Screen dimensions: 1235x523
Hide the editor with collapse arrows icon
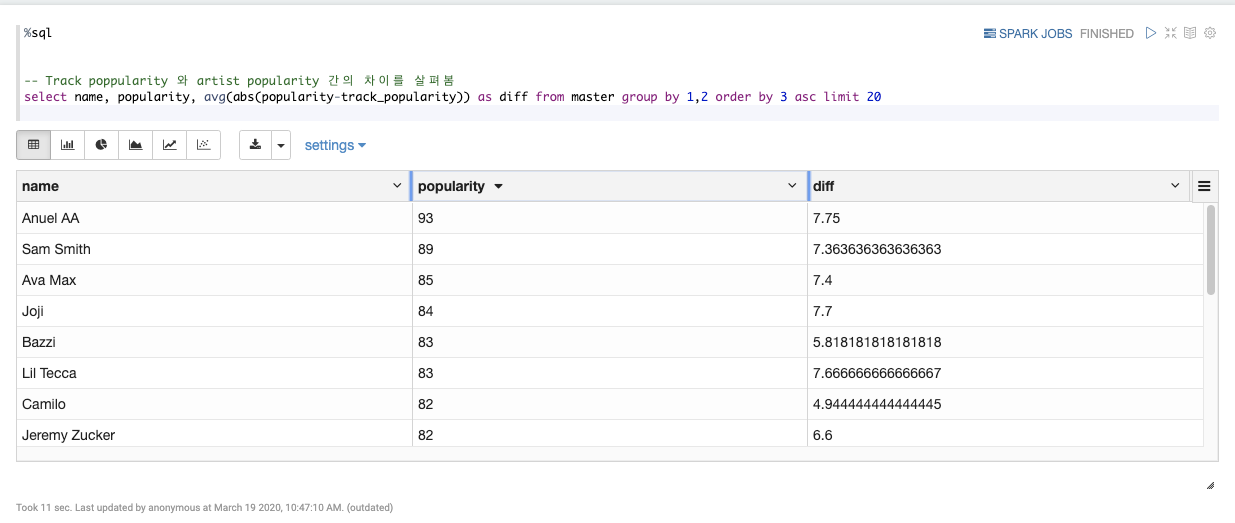1171,33
